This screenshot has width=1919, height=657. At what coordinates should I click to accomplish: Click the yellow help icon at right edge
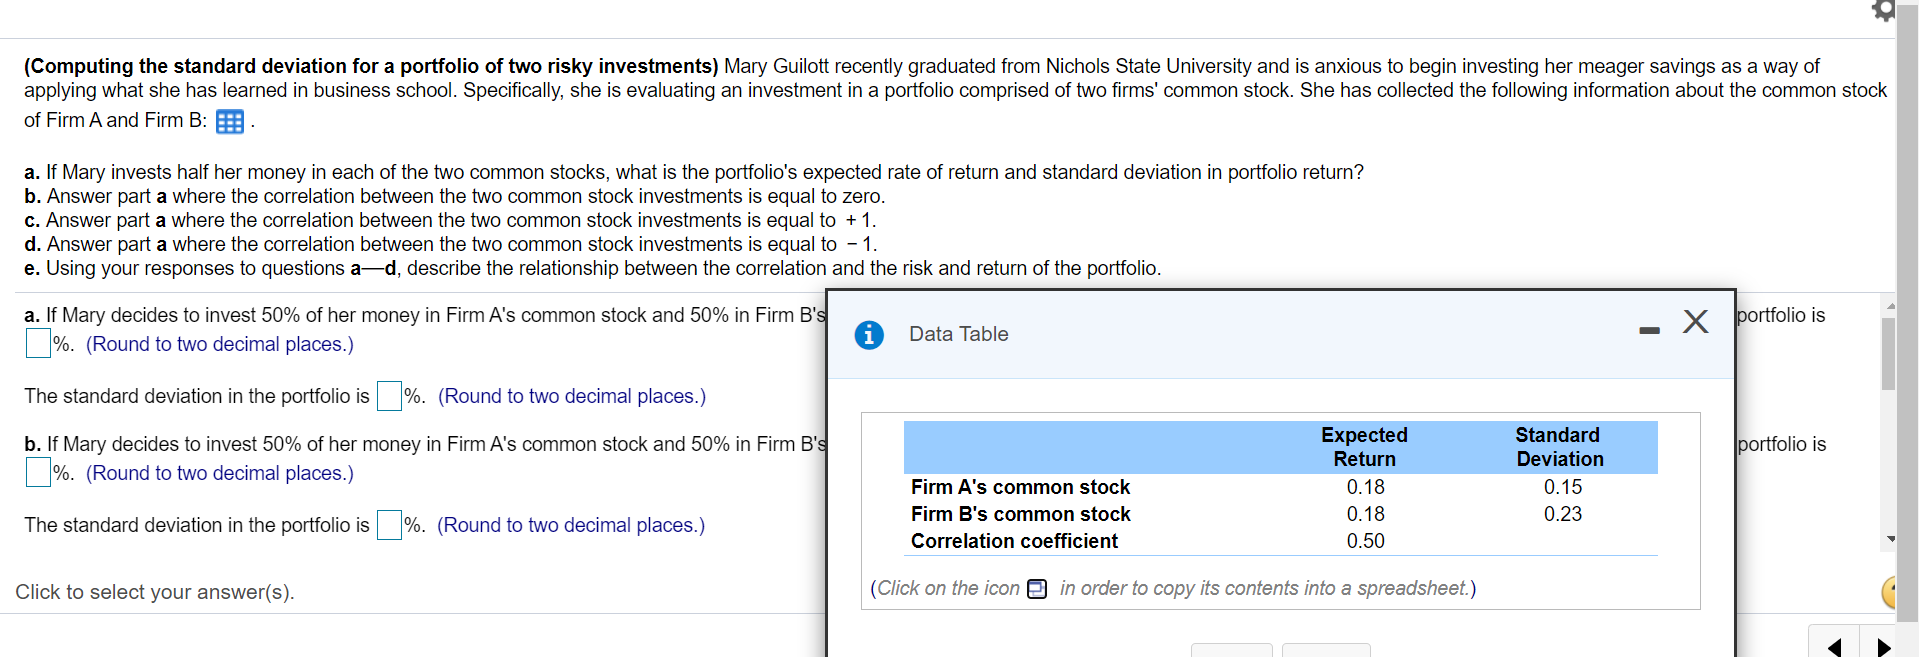1895,592
